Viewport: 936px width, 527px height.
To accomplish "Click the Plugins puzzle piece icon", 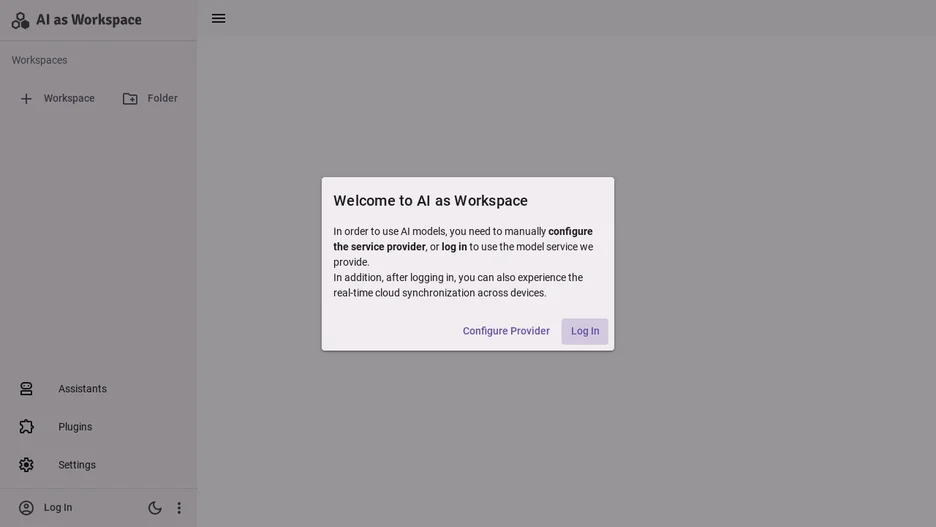I will point(26,427).
